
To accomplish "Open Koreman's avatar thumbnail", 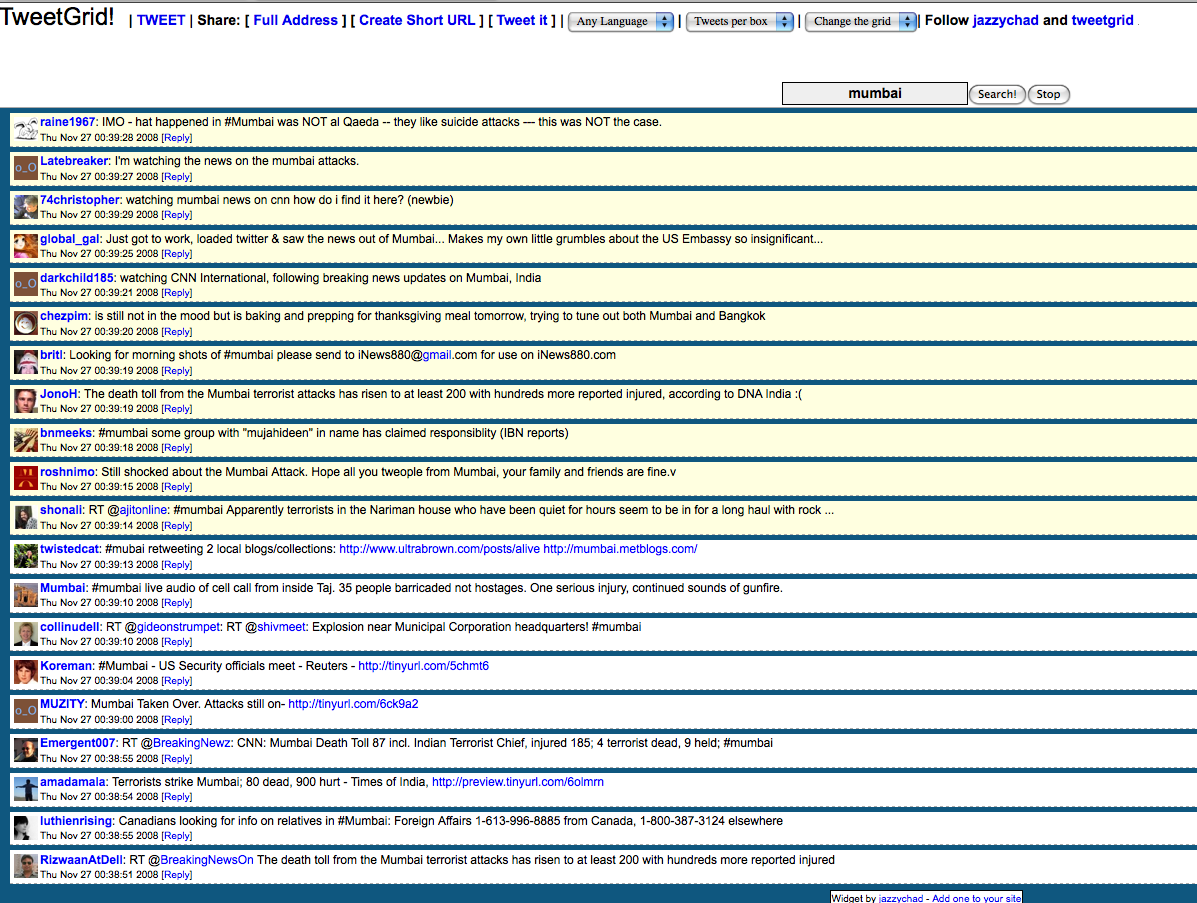I will (x=26, y=672).
